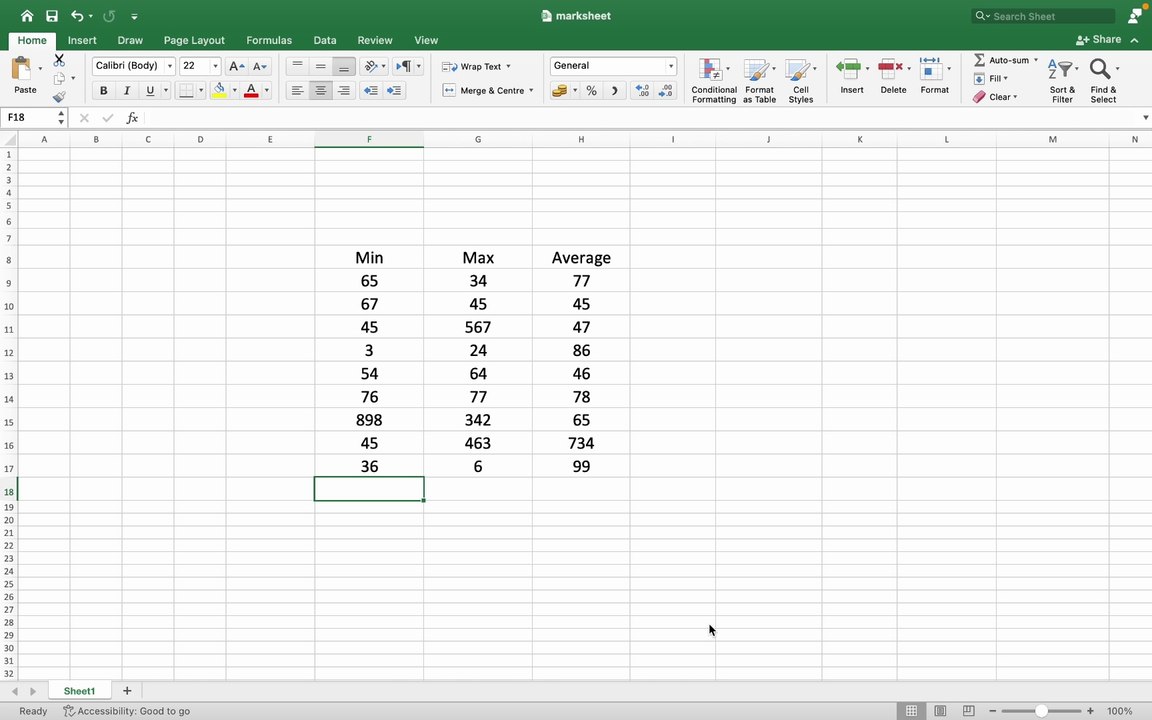
Task: Open Format as Table gallery
Action: click(759, 80)
